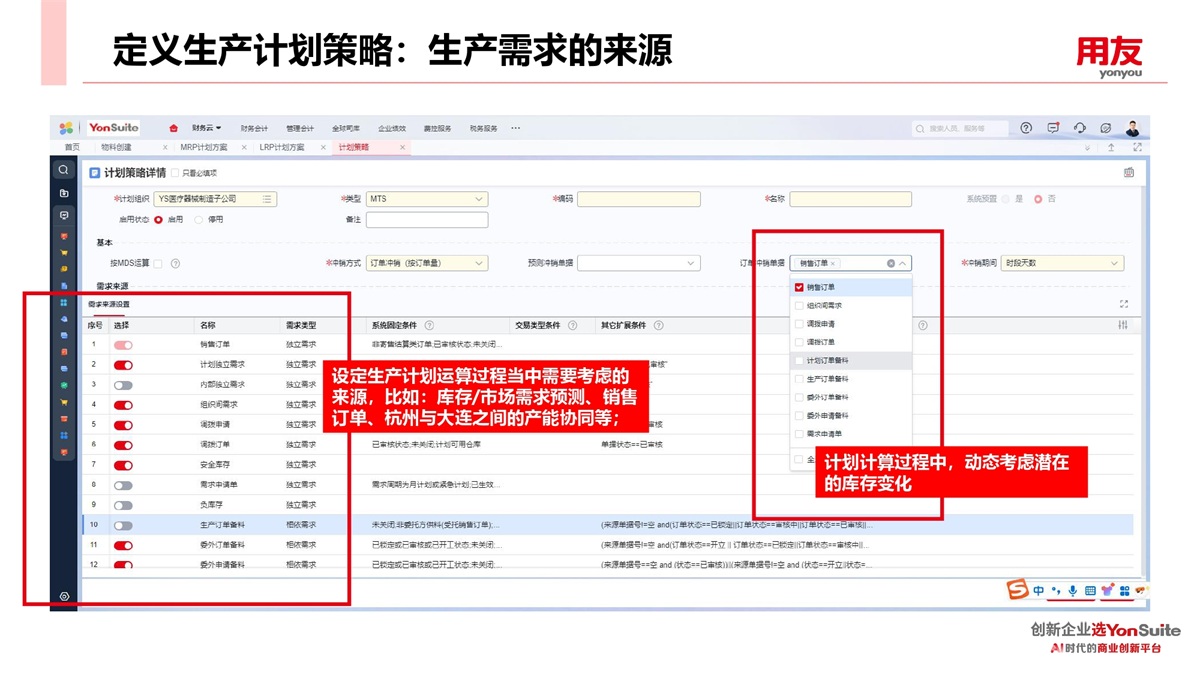Open the help question-mark icon

(x=1026, y=128)
